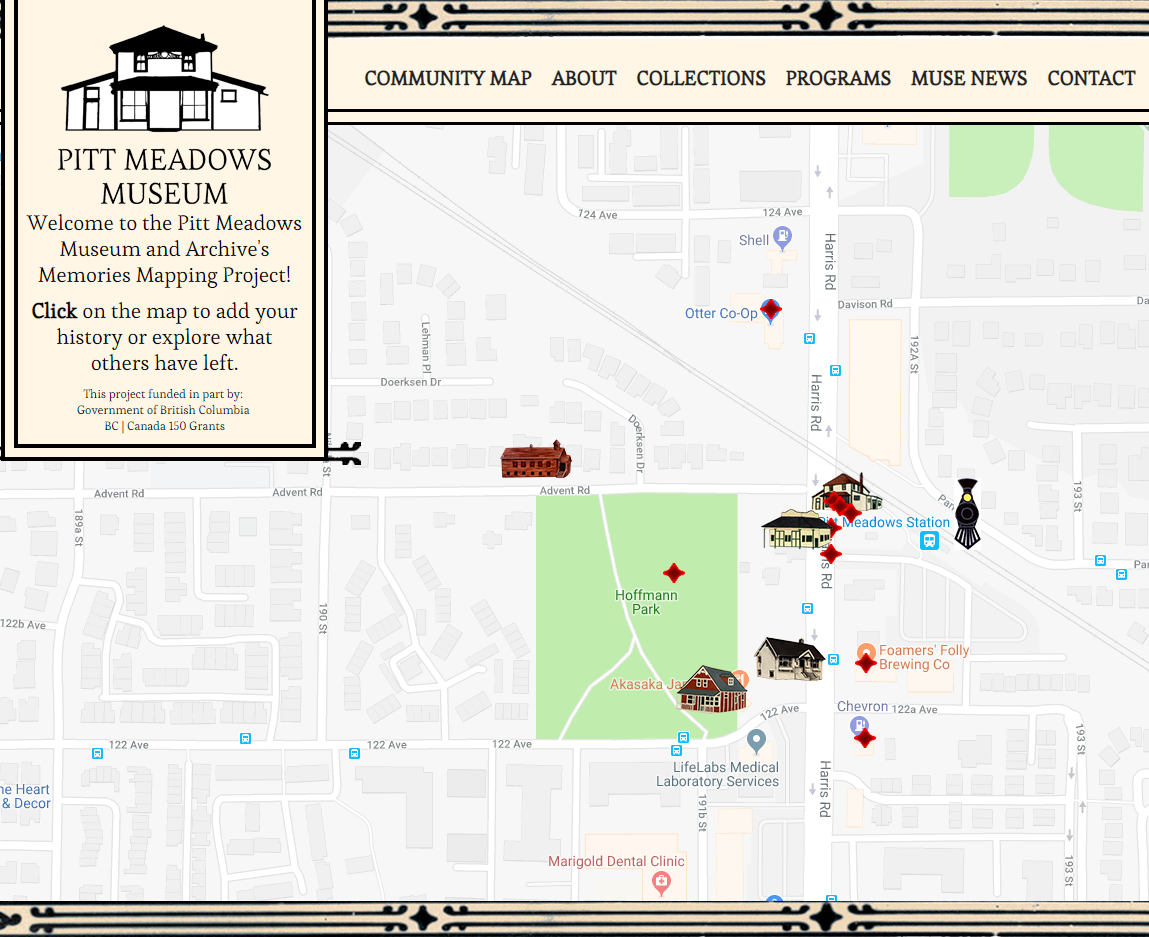This screenshot has width=1149, height=937.
Task: Switch to the COLLECTIONS section
Action: pos(700,78)
